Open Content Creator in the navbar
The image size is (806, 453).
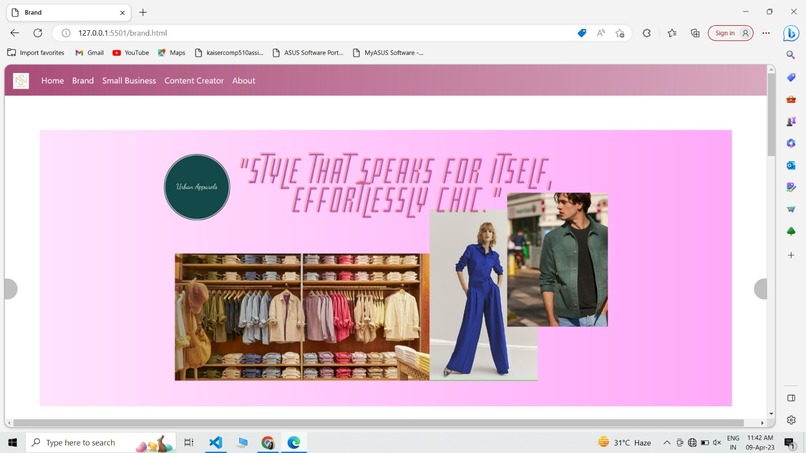click(x=194, y=81)
